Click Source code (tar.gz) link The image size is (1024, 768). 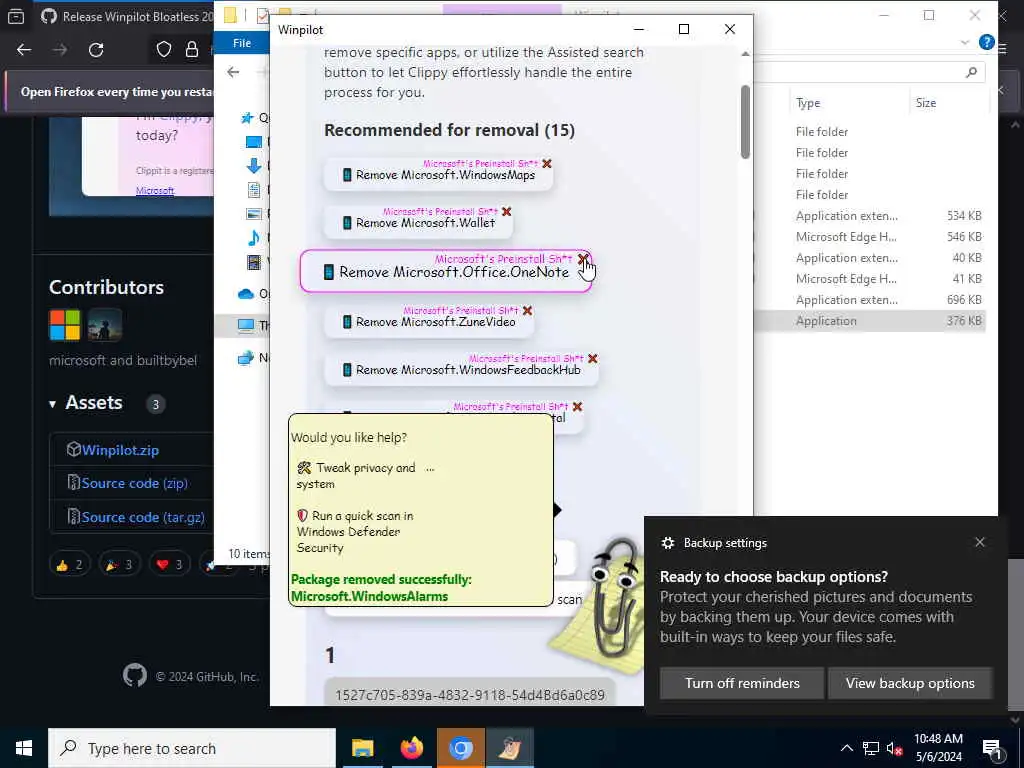pos(143,517)
